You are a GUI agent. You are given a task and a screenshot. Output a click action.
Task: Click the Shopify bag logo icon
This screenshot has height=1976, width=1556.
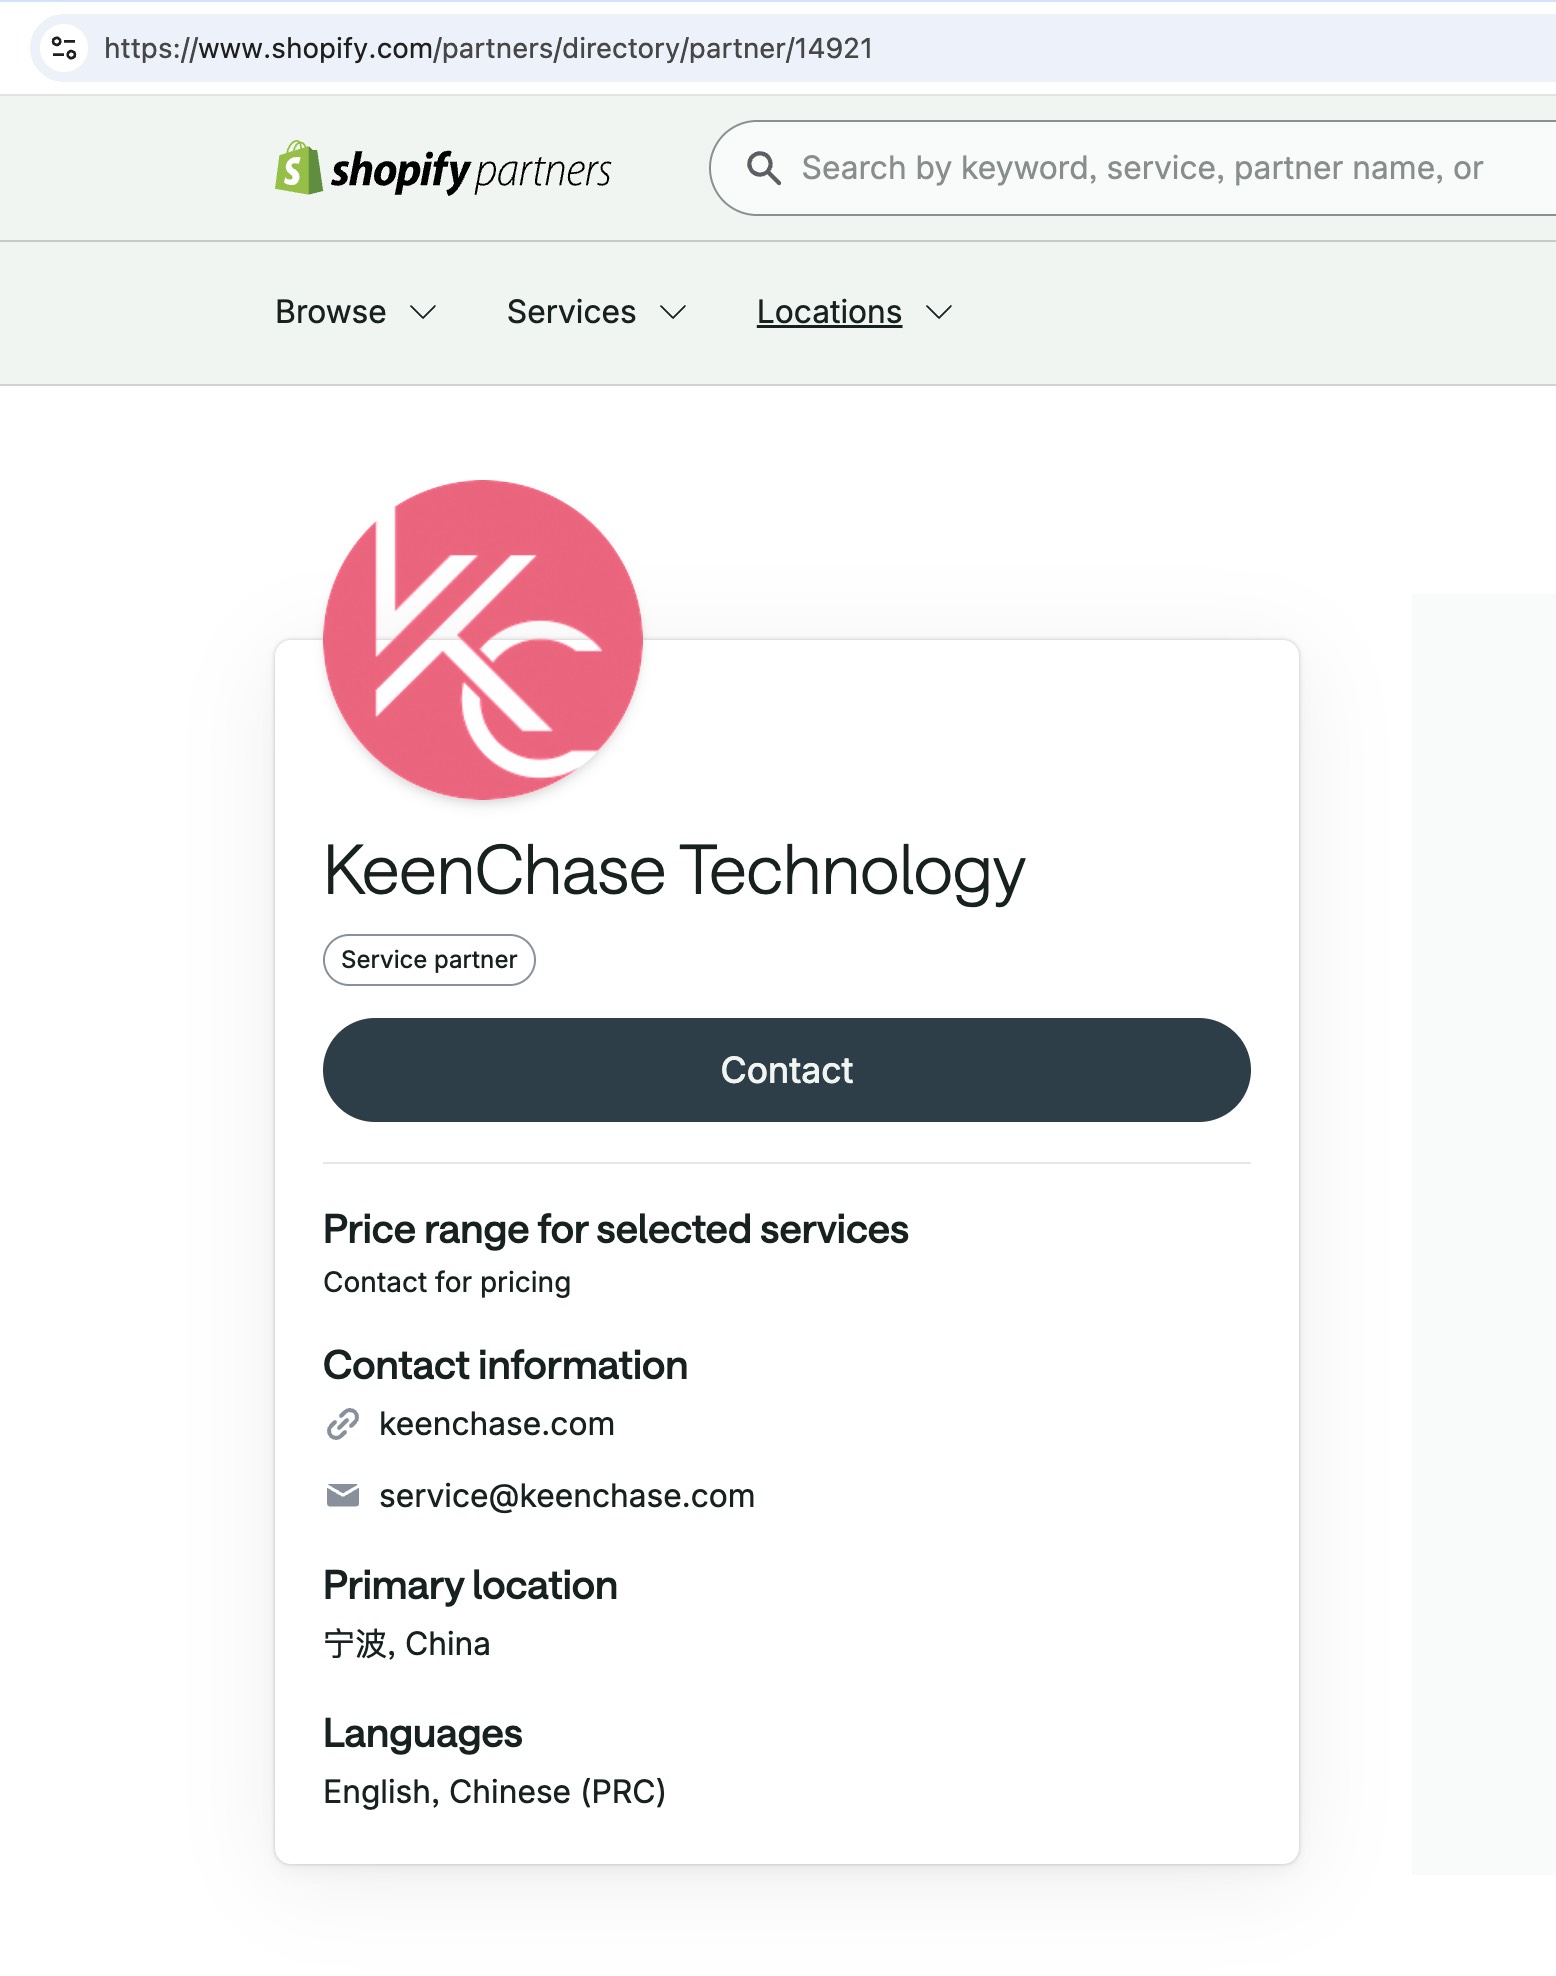(x=298, y=168)
